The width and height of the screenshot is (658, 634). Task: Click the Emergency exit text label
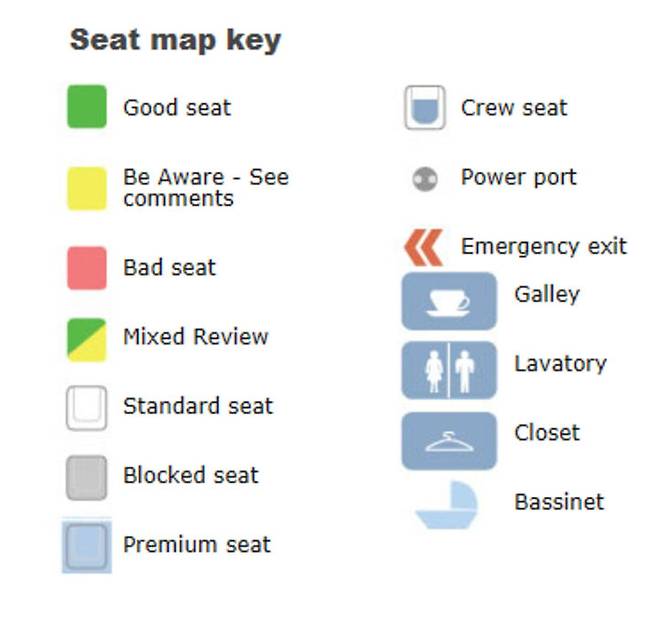click(543, 246)
